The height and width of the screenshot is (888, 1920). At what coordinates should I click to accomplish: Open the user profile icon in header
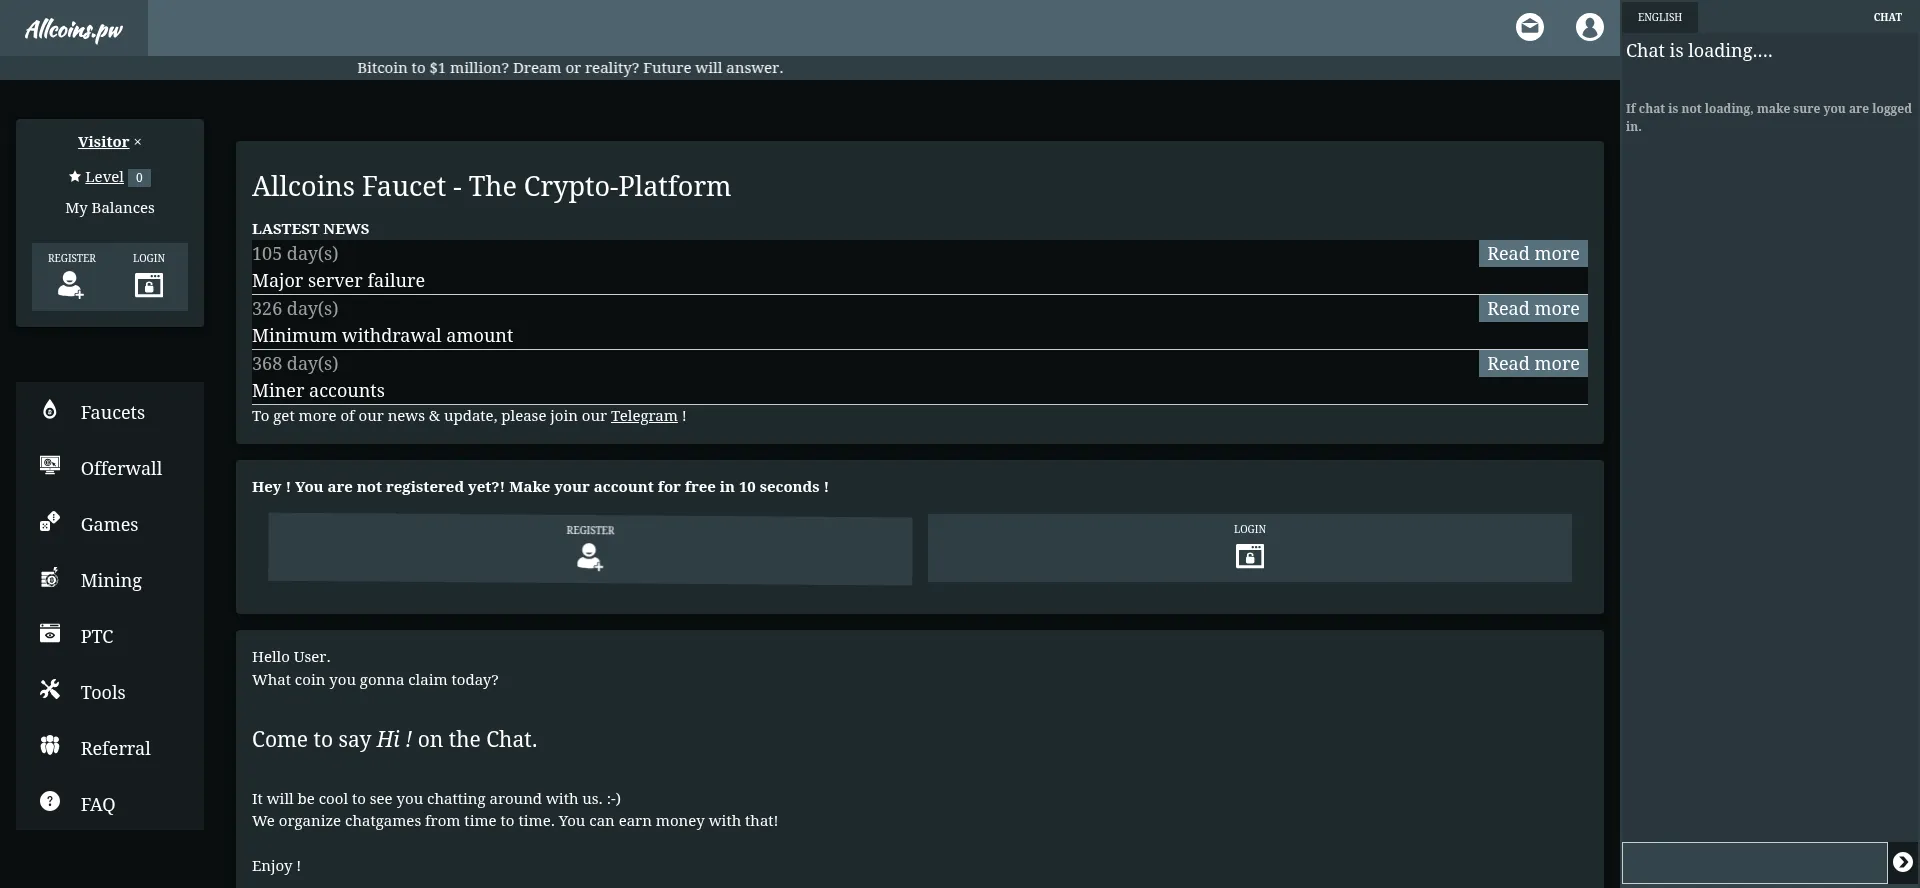click(x=1589, y=27)
